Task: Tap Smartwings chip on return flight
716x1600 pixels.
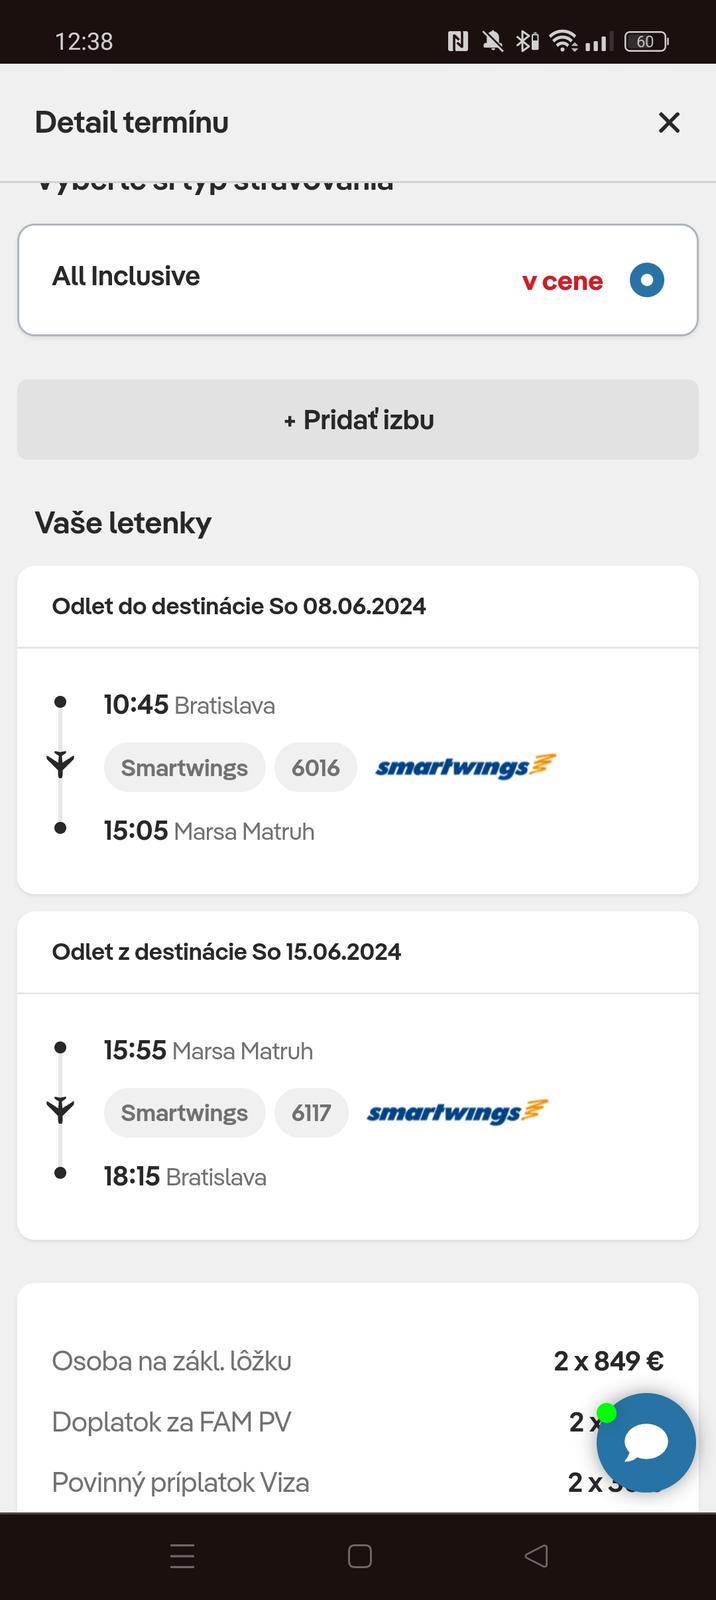Action: pyautogui.click(x=184, y=1113)
